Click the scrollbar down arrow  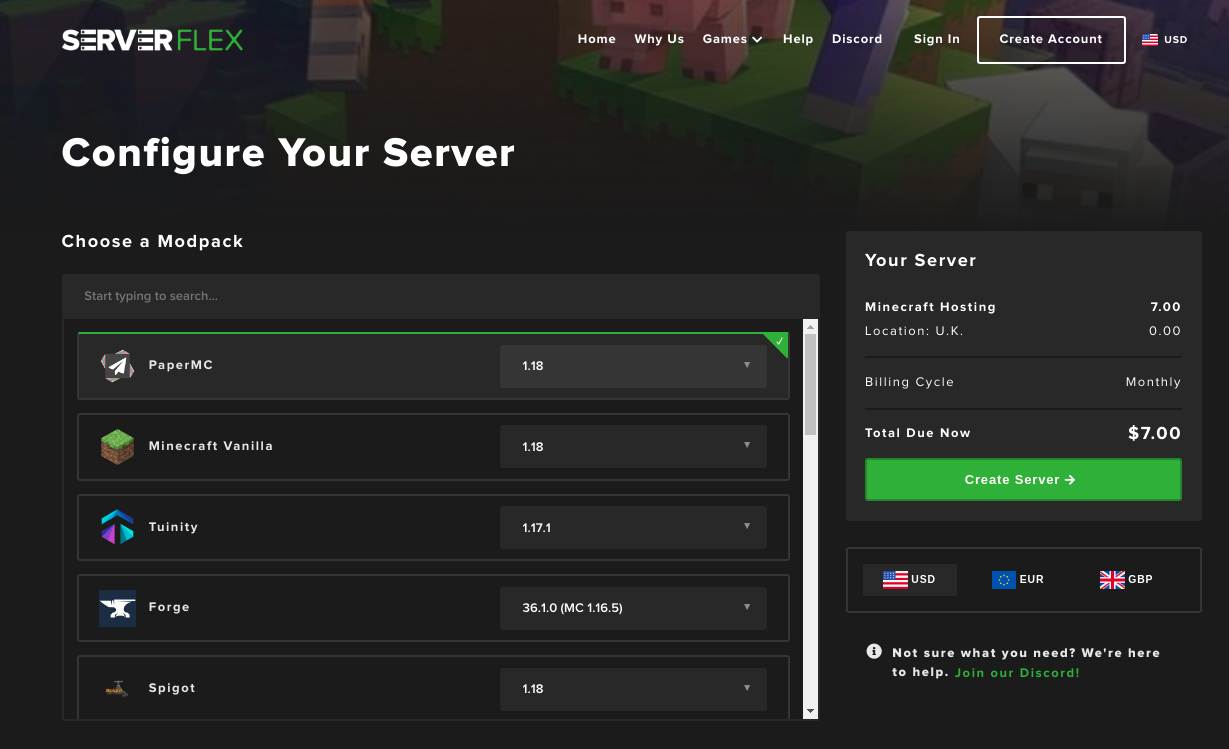(x=810, y=711)
